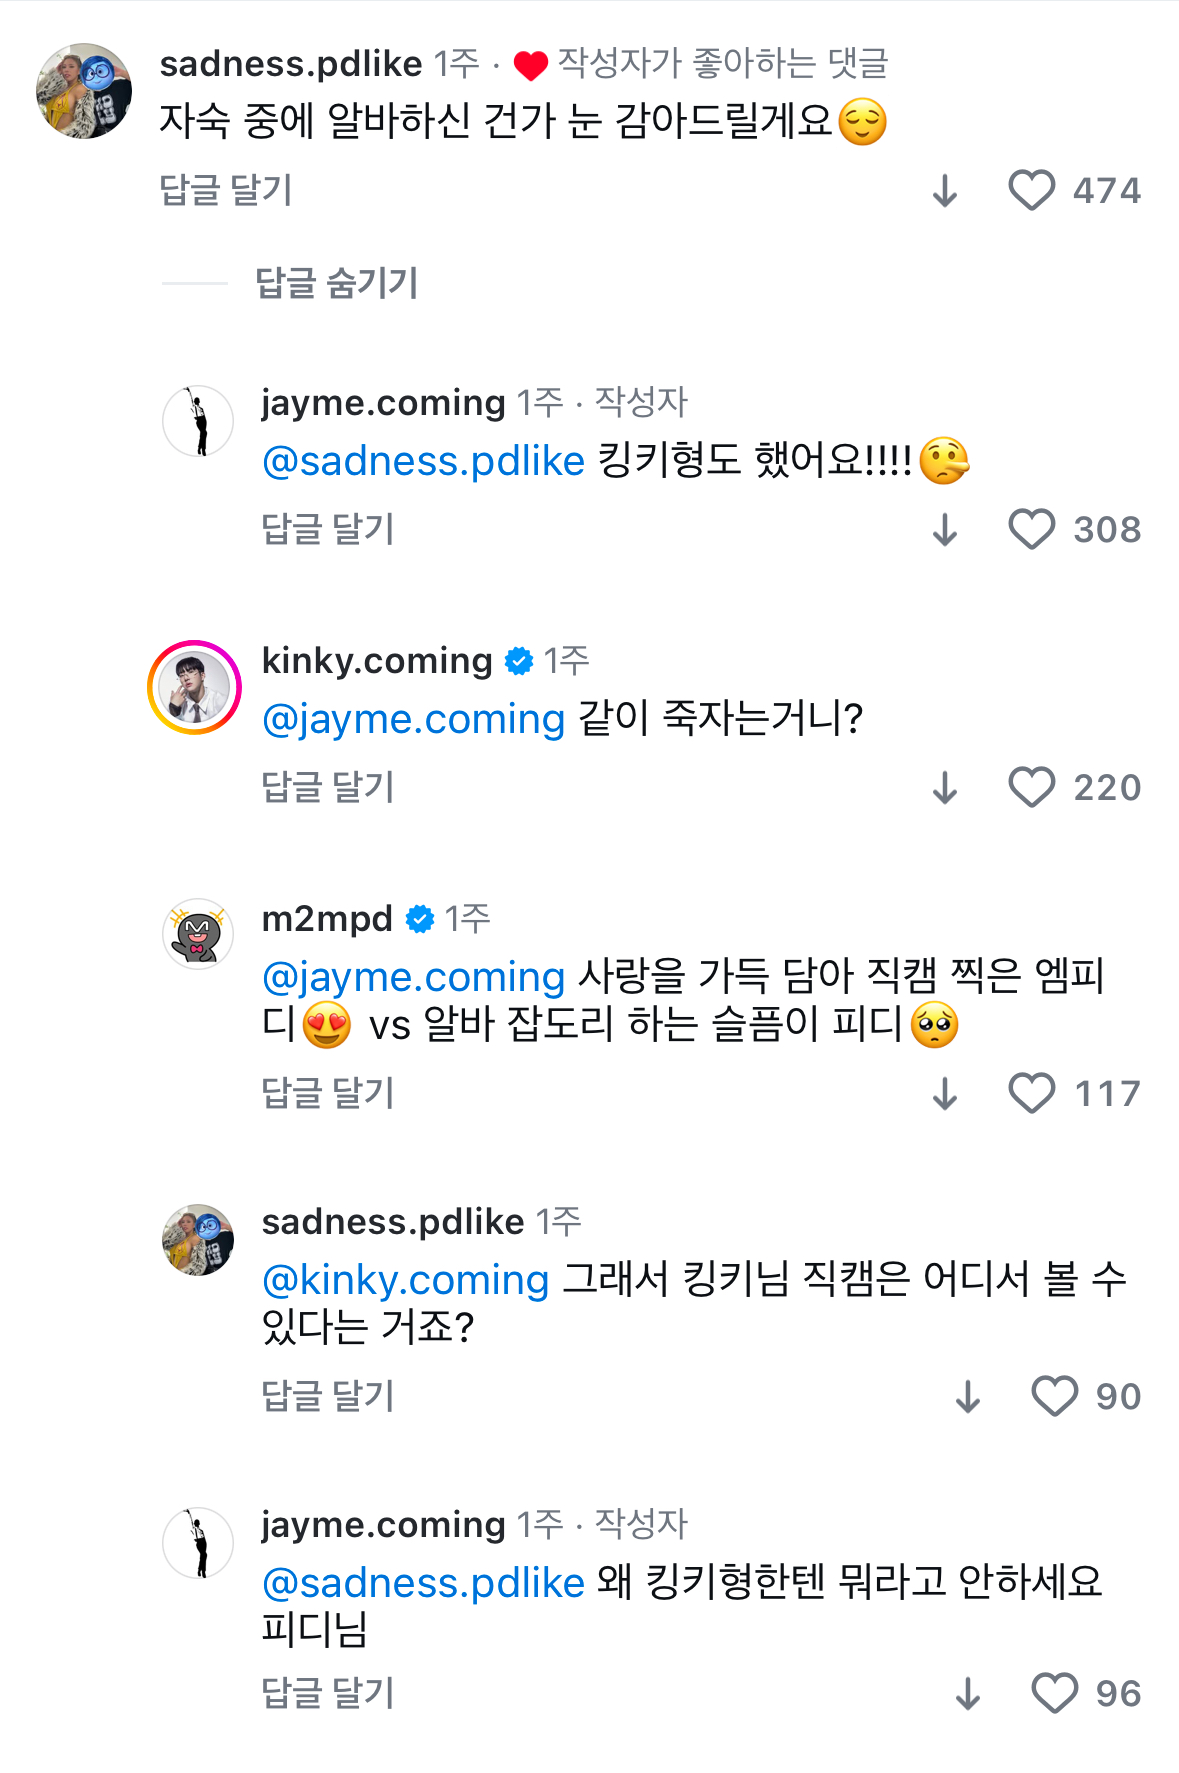
Task: Tap heart on last jayme.coming reply with 96 likes
Action: [x=1054, y=1693]
